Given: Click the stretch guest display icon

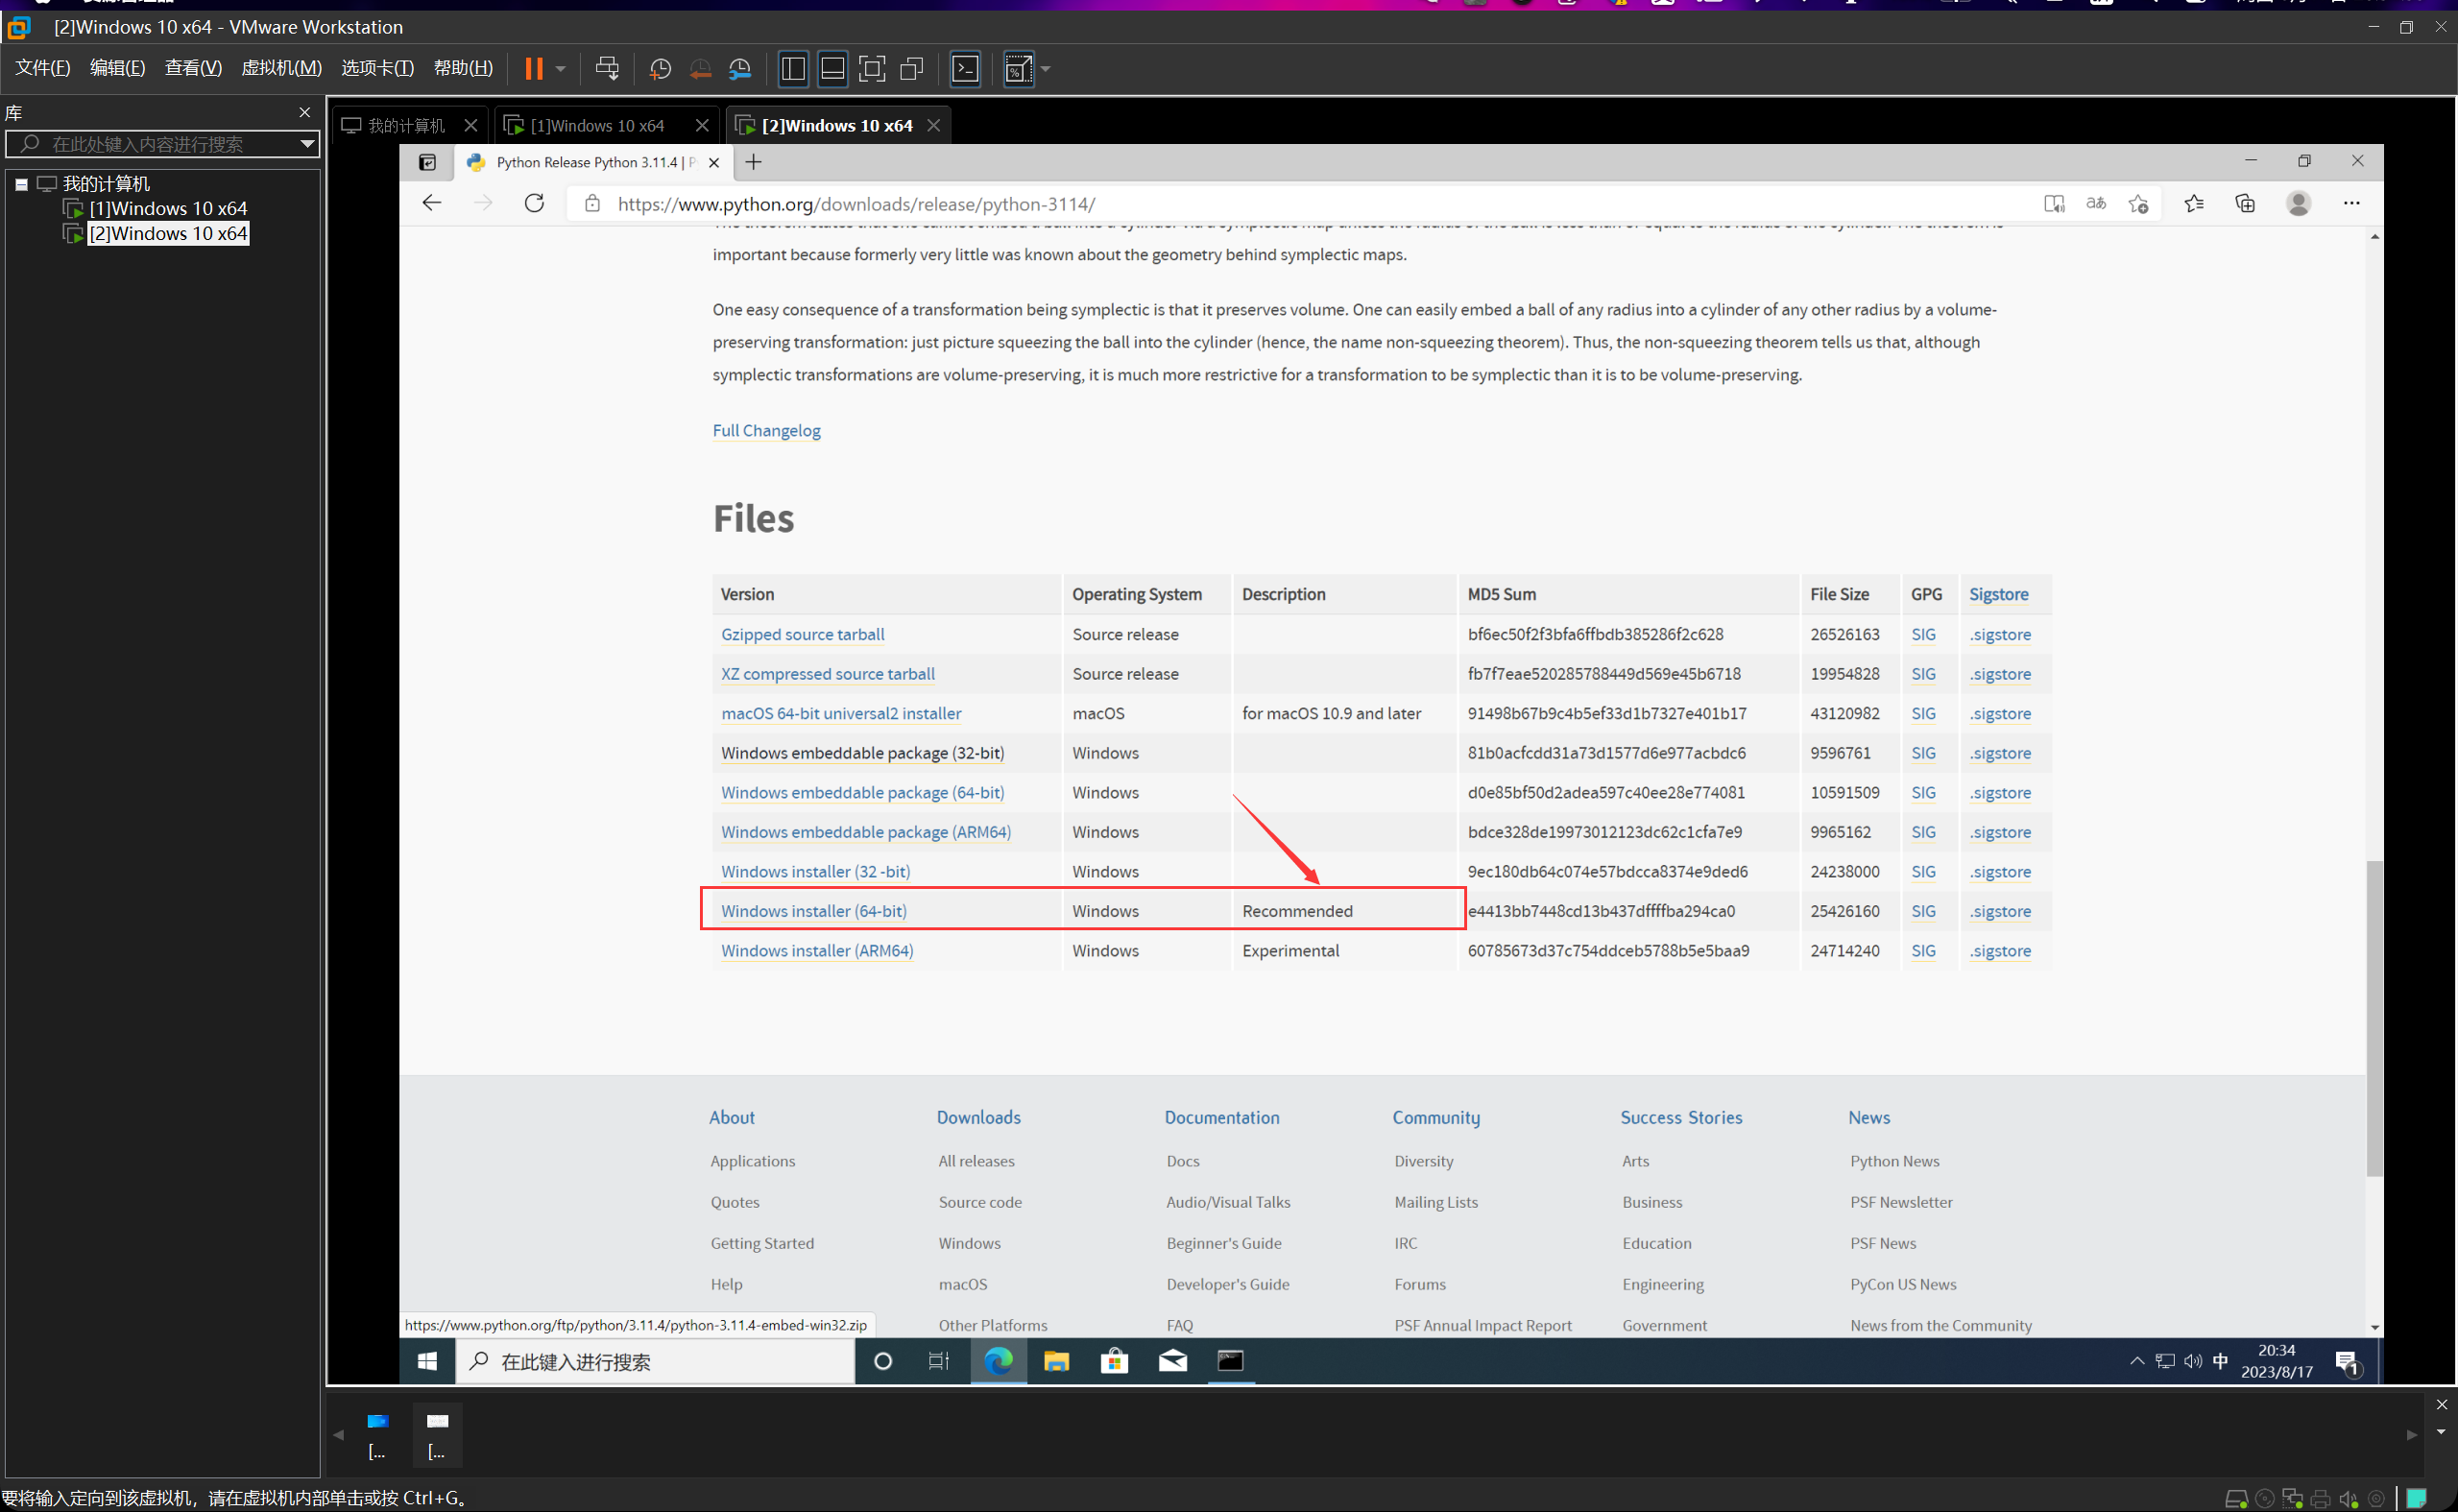Looking at the screenshot, I should (x=1018, y=68).
